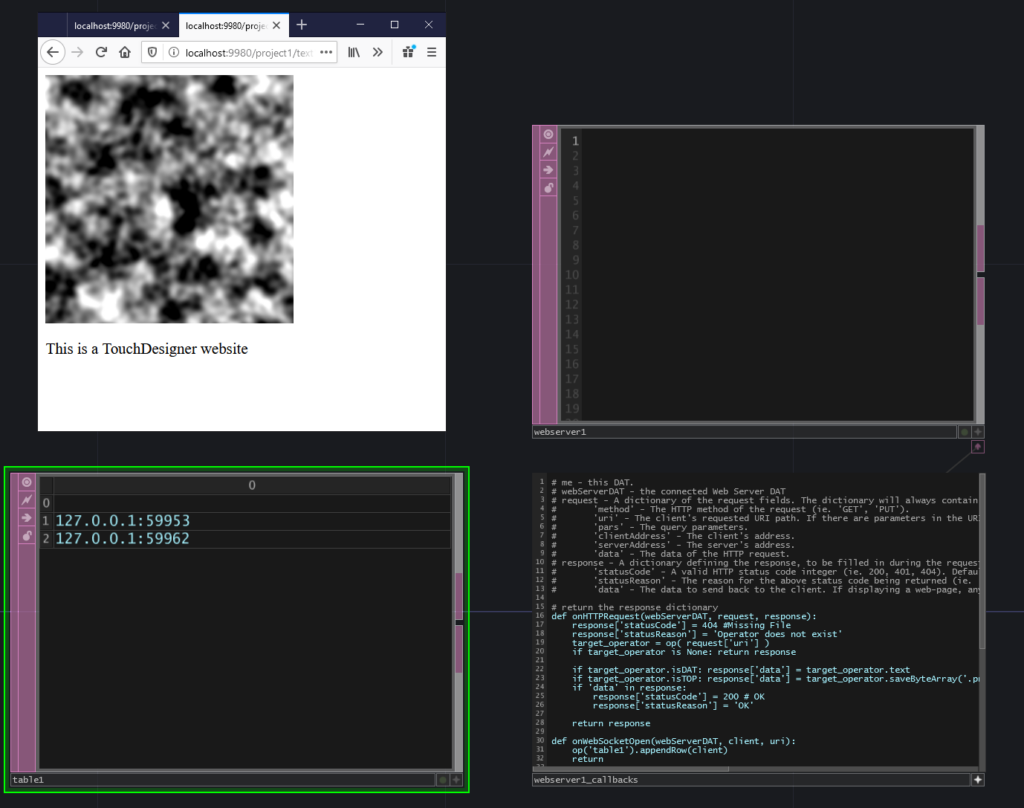Click the onHTTPRequest function definition line
Viewport: 1024px width, 808px height.
[684, 617]
